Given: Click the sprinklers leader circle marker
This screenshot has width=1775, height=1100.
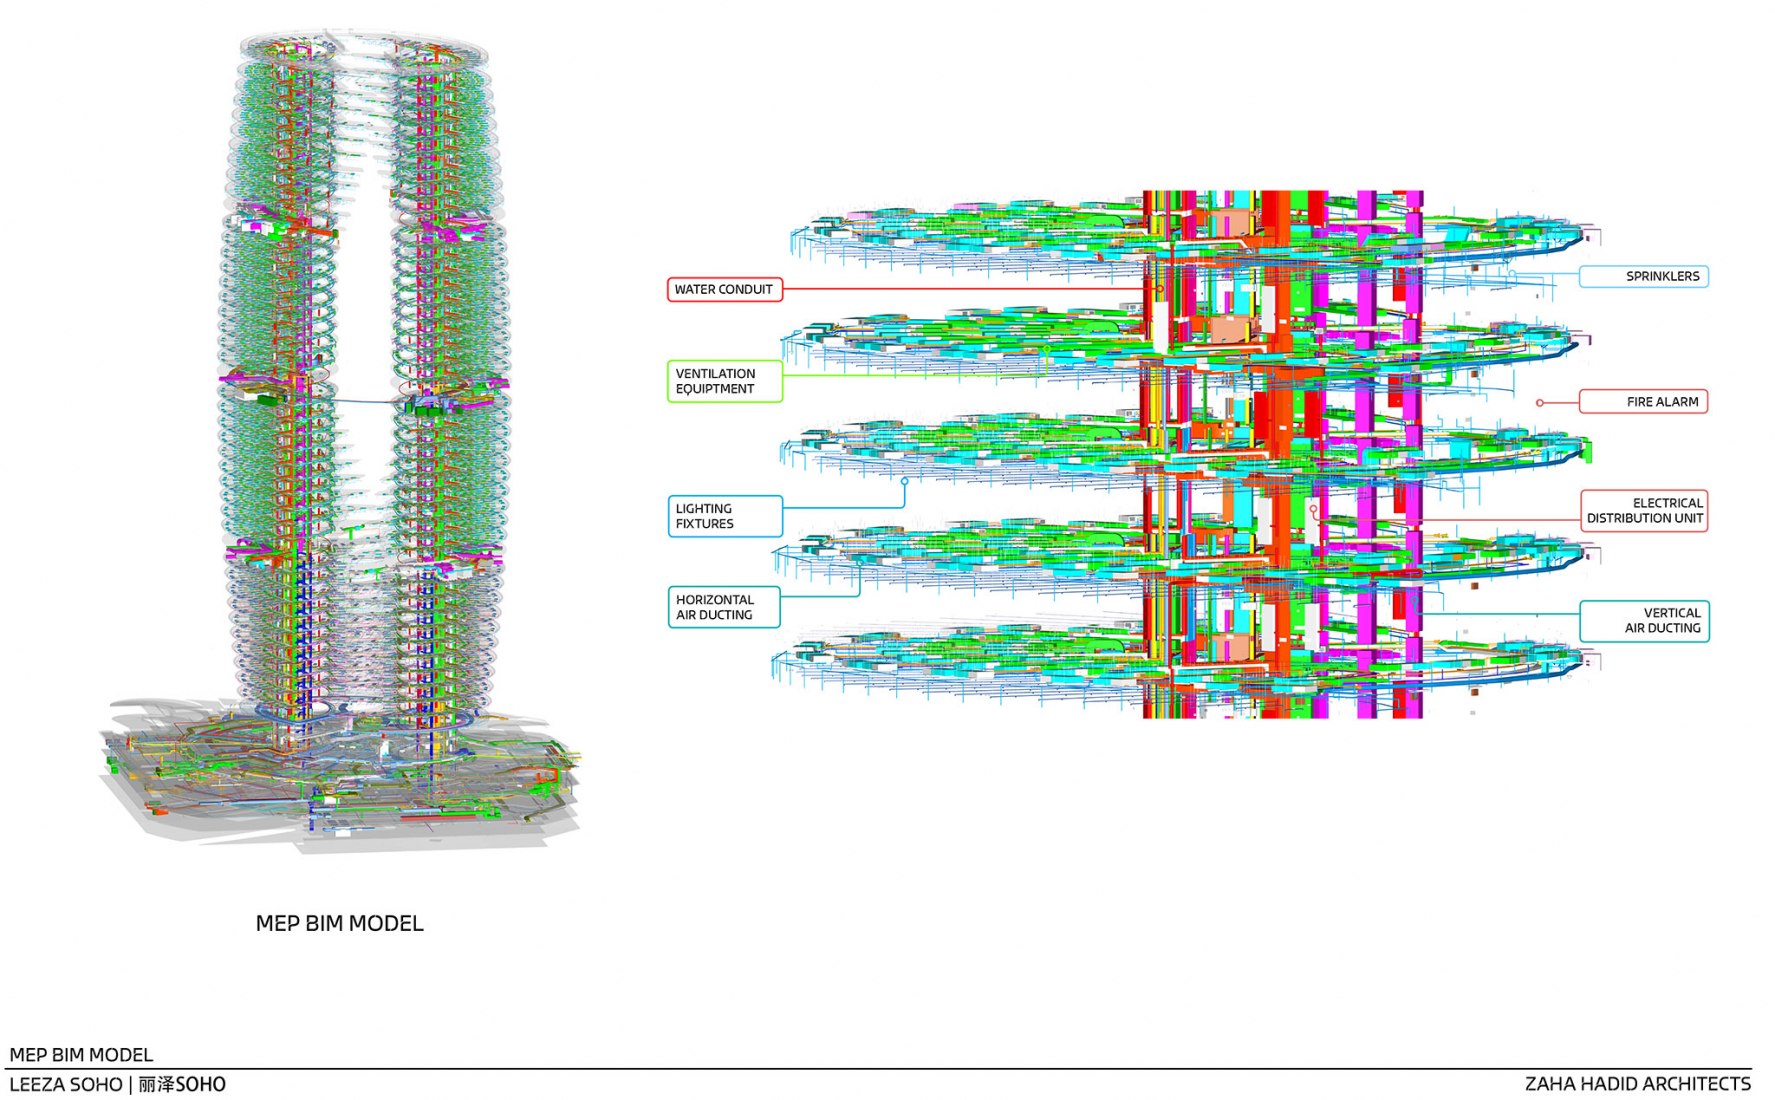Looking at the screenshot, I should click(1512, 274).
